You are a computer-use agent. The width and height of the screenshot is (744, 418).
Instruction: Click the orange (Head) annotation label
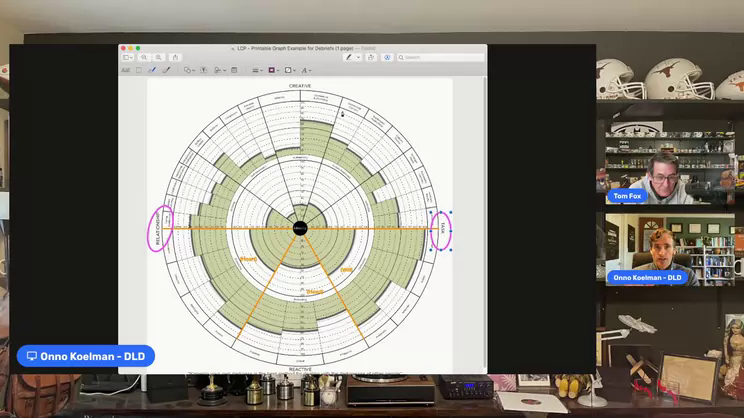click(x=314, y=292)
